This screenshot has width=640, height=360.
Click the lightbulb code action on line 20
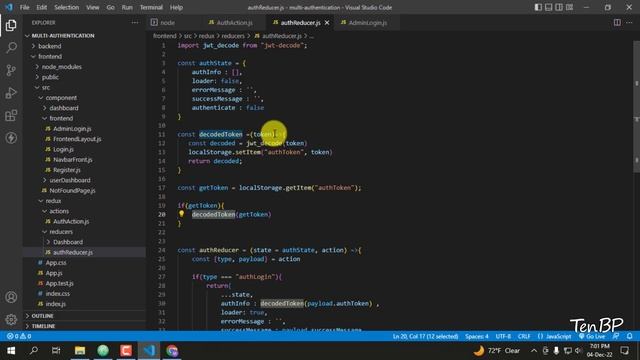coord(182,213)
